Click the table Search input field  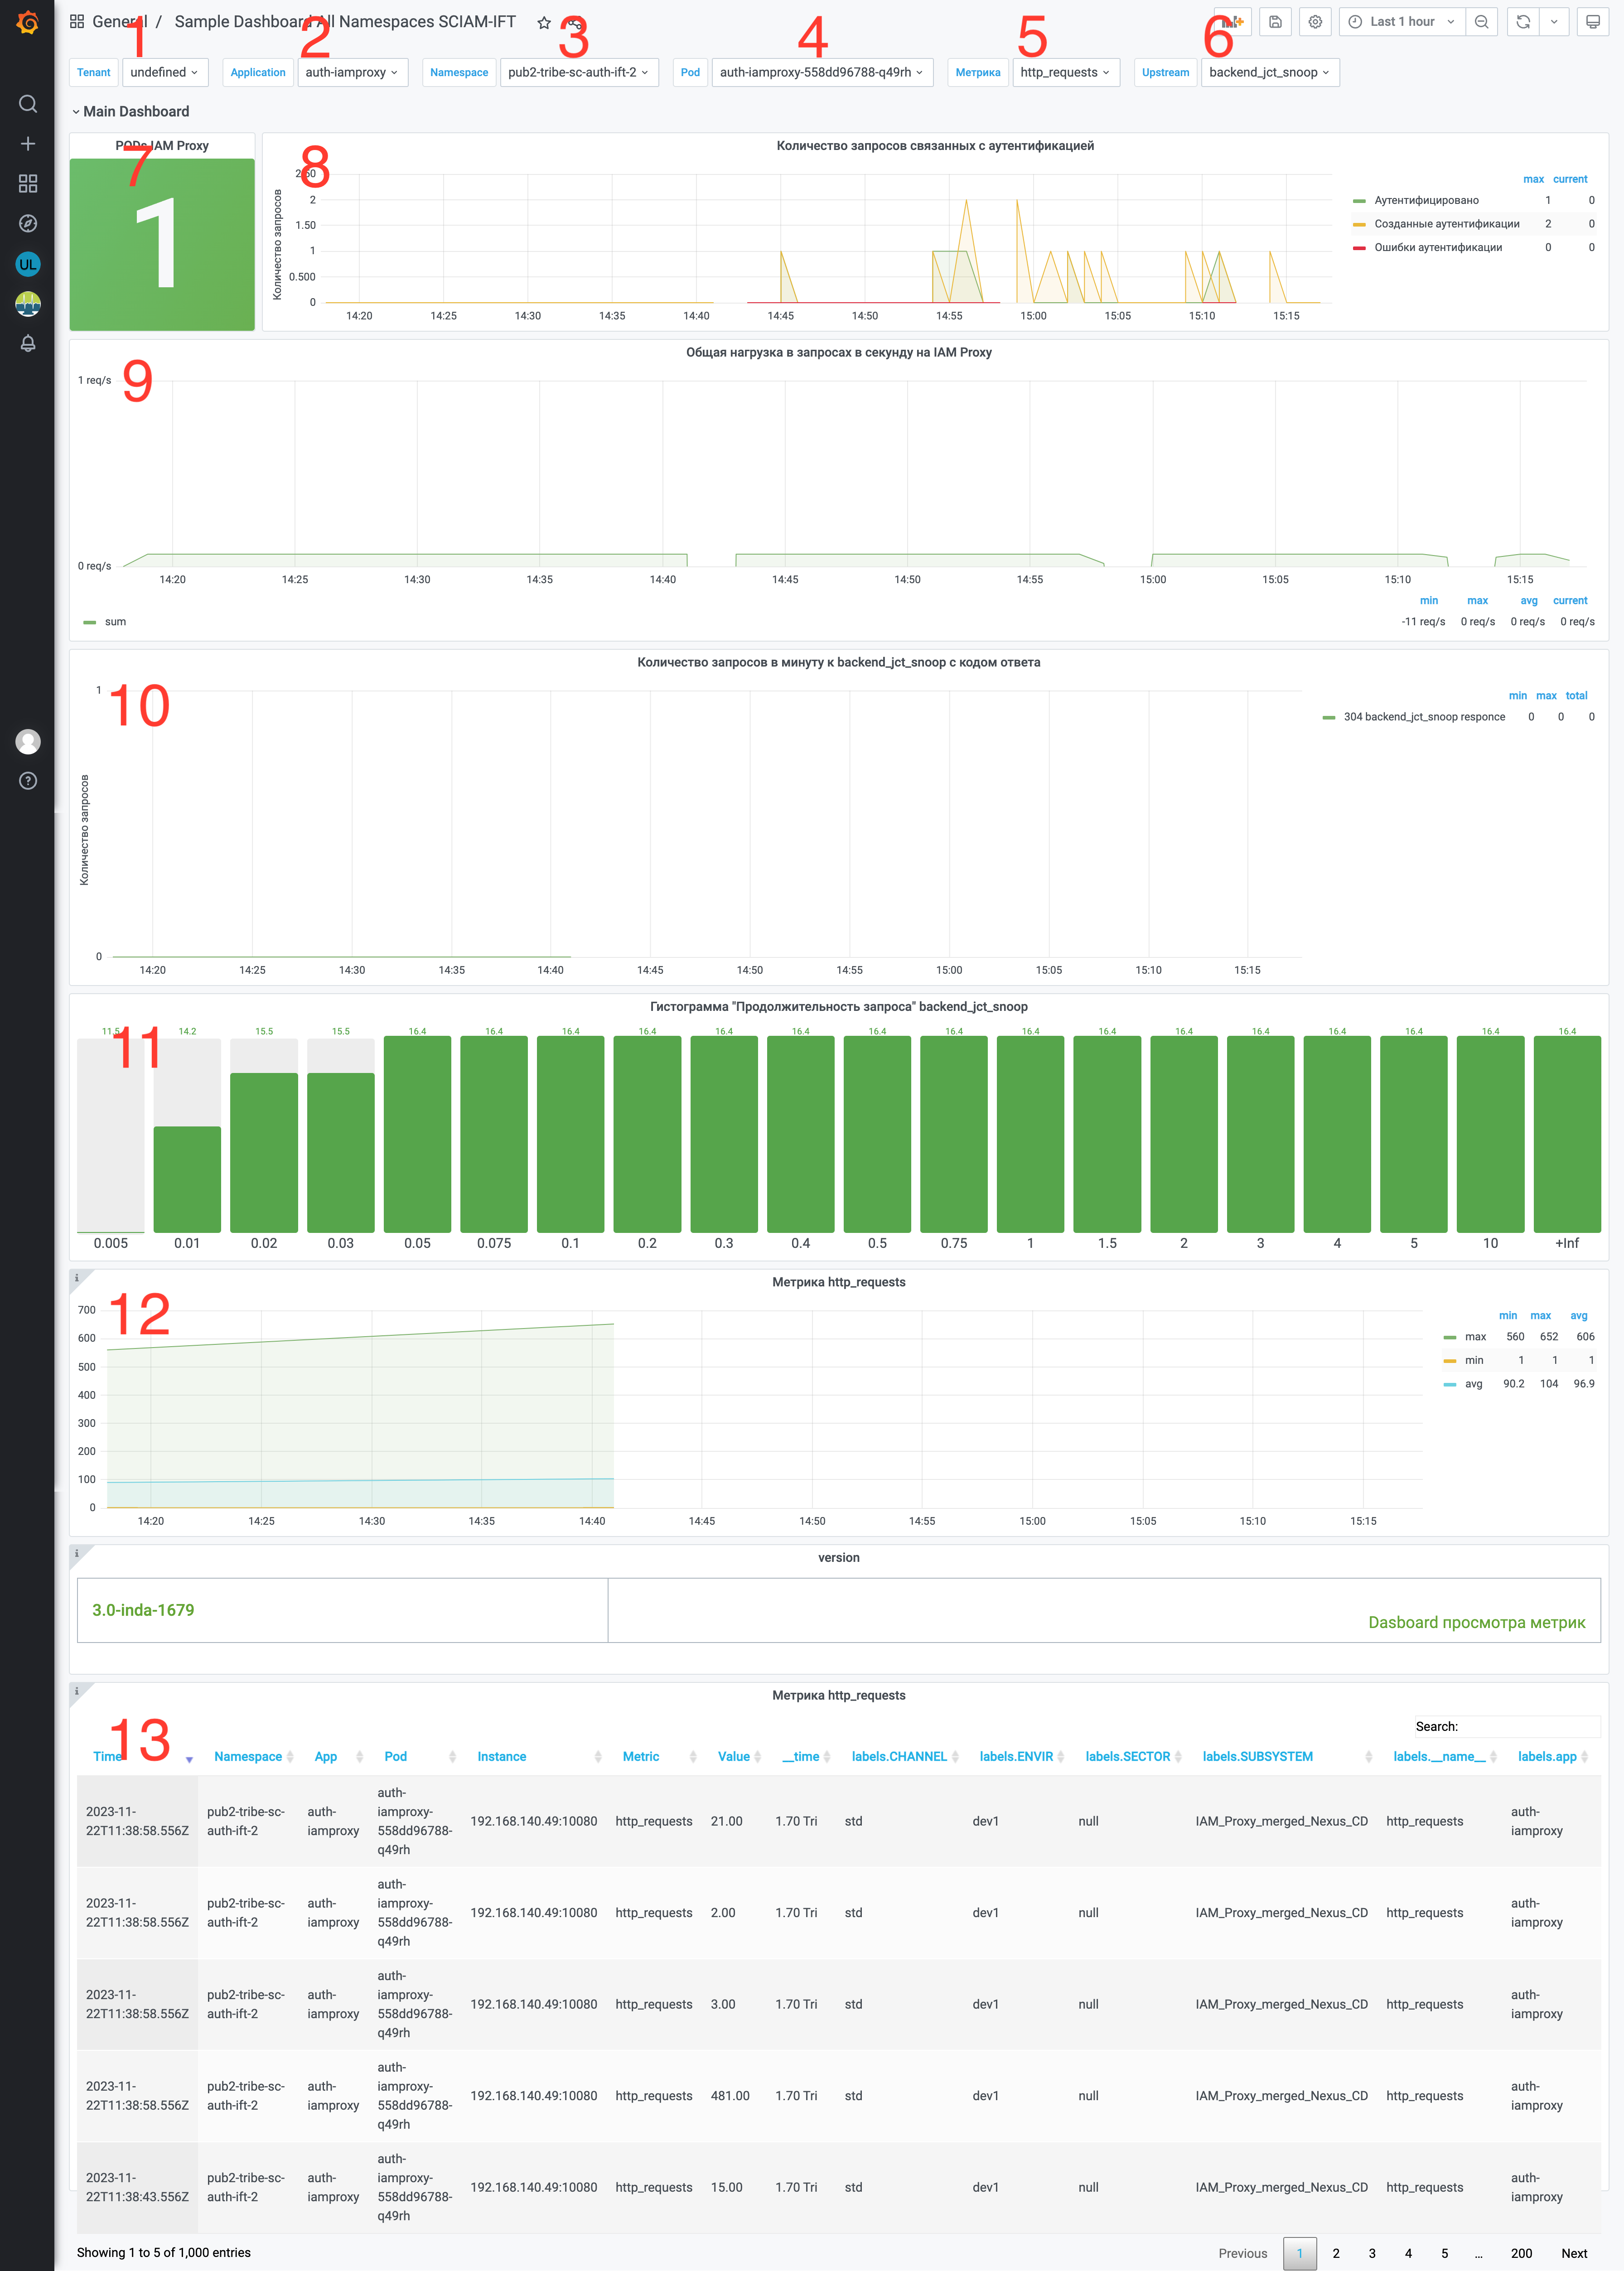point(1530,1726)
